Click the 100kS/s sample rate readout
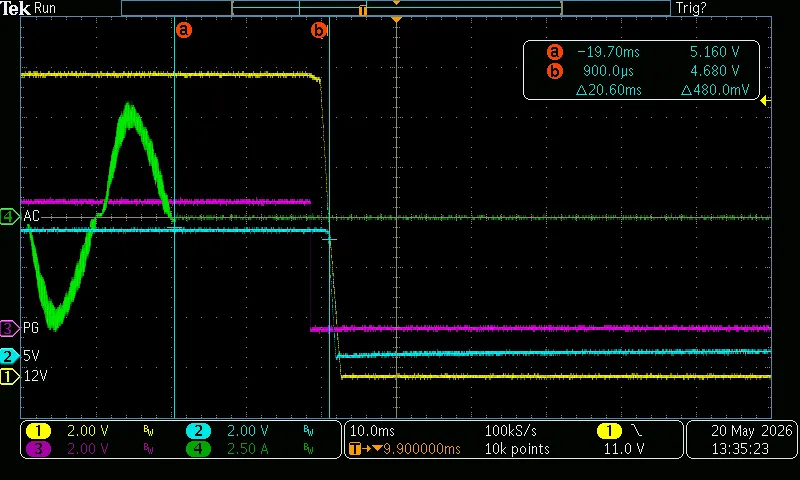This screenshot has width=800, height=480. tap(510, 431)
